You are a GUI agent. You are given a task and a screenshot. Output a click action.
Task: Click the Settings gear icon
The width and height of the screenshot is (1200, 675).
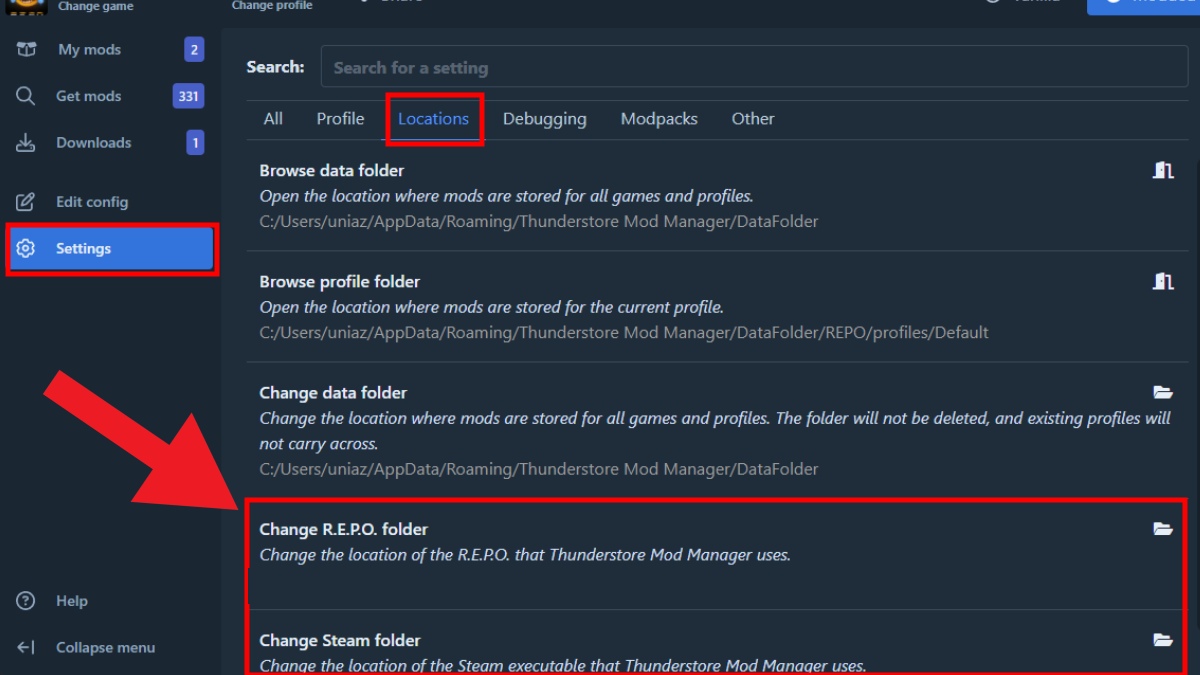coord(24,248)
